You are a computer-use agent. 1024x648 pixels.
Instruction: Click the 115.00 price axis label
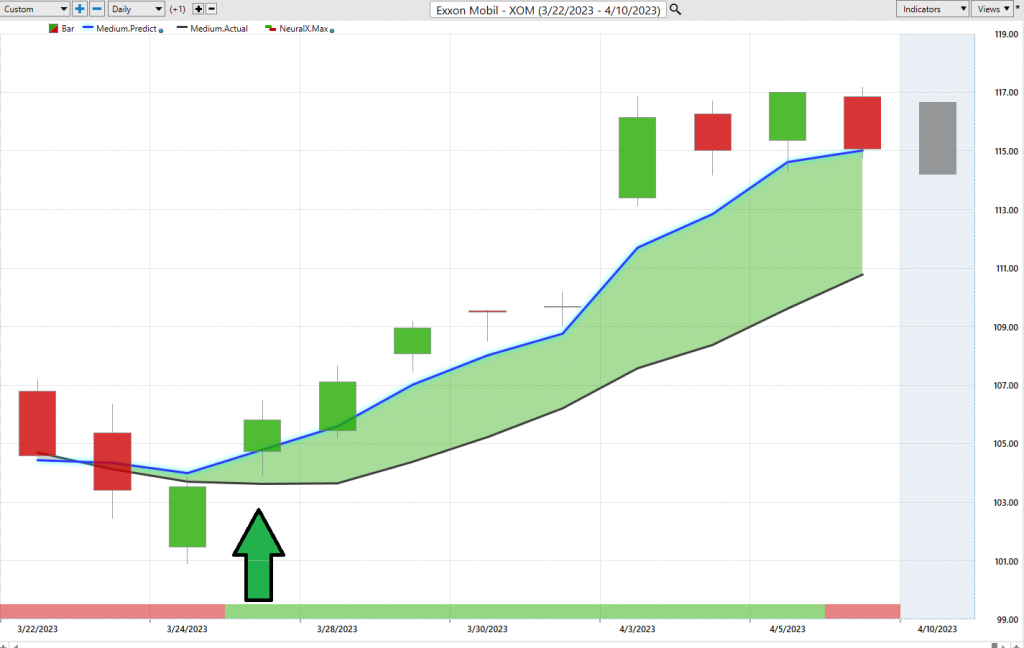[1006, 152]
